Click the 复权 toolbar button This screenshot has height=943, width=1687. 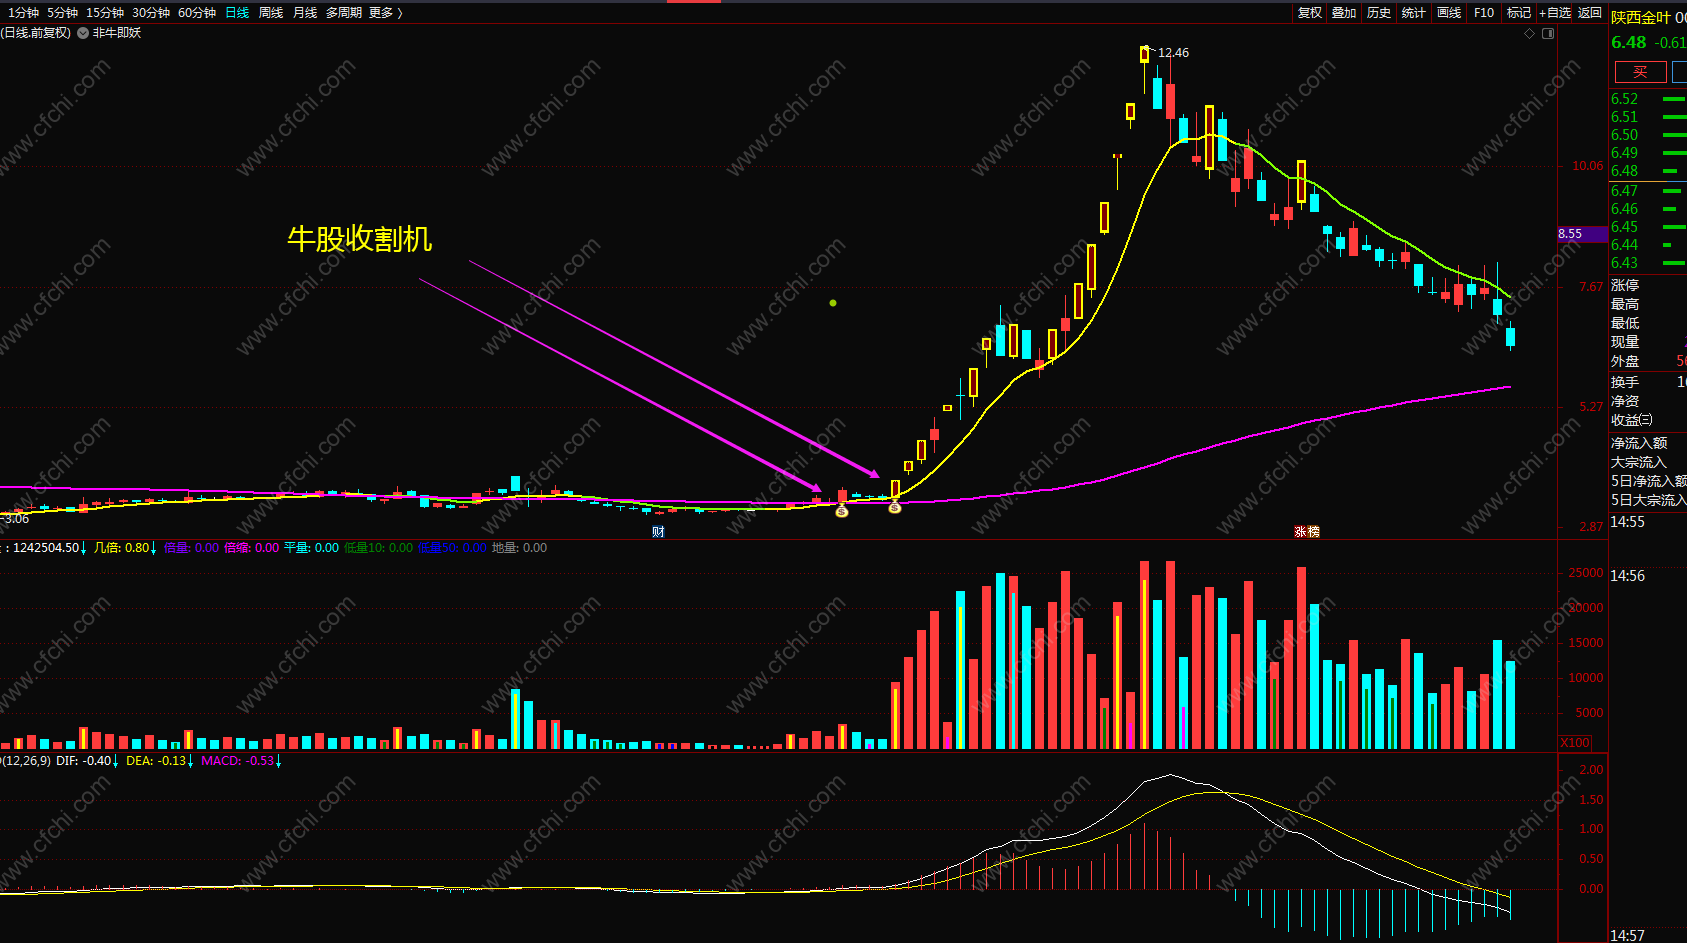[1310, 13]
